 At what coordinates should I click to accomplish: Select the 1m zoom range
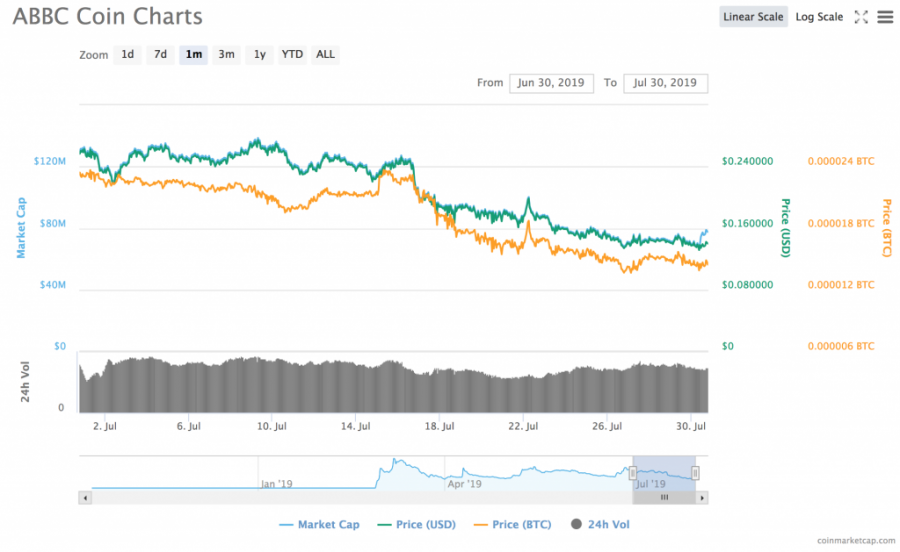point(193,55)
